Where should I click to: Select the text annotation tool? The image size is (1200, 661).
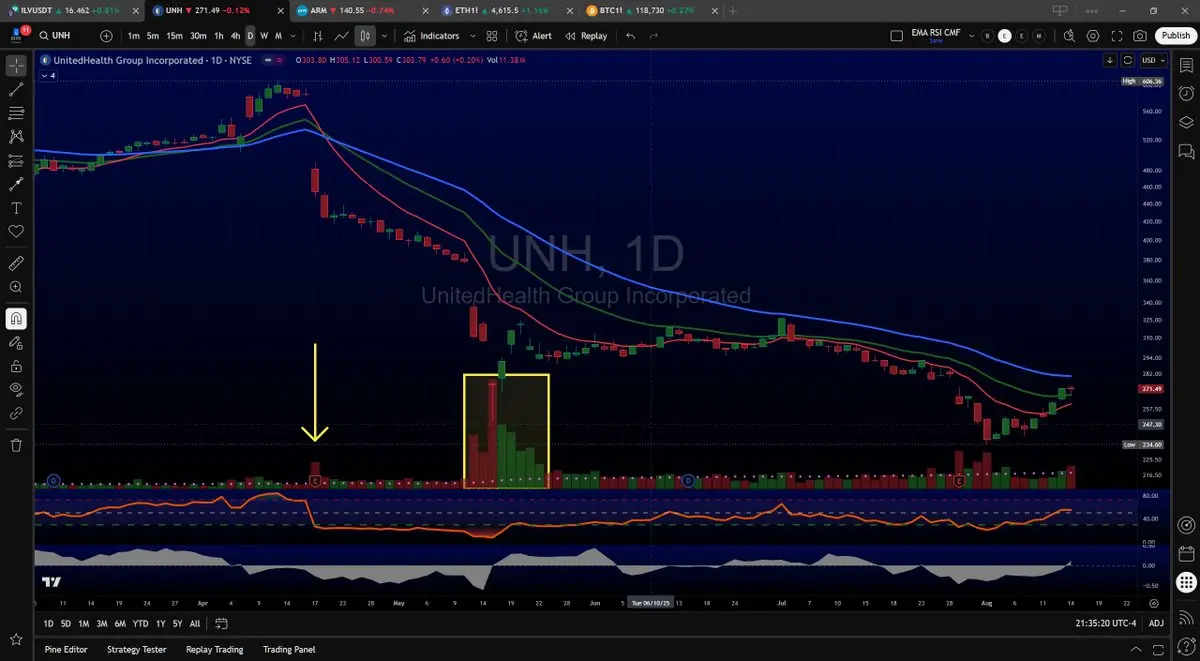click(16, 208)
